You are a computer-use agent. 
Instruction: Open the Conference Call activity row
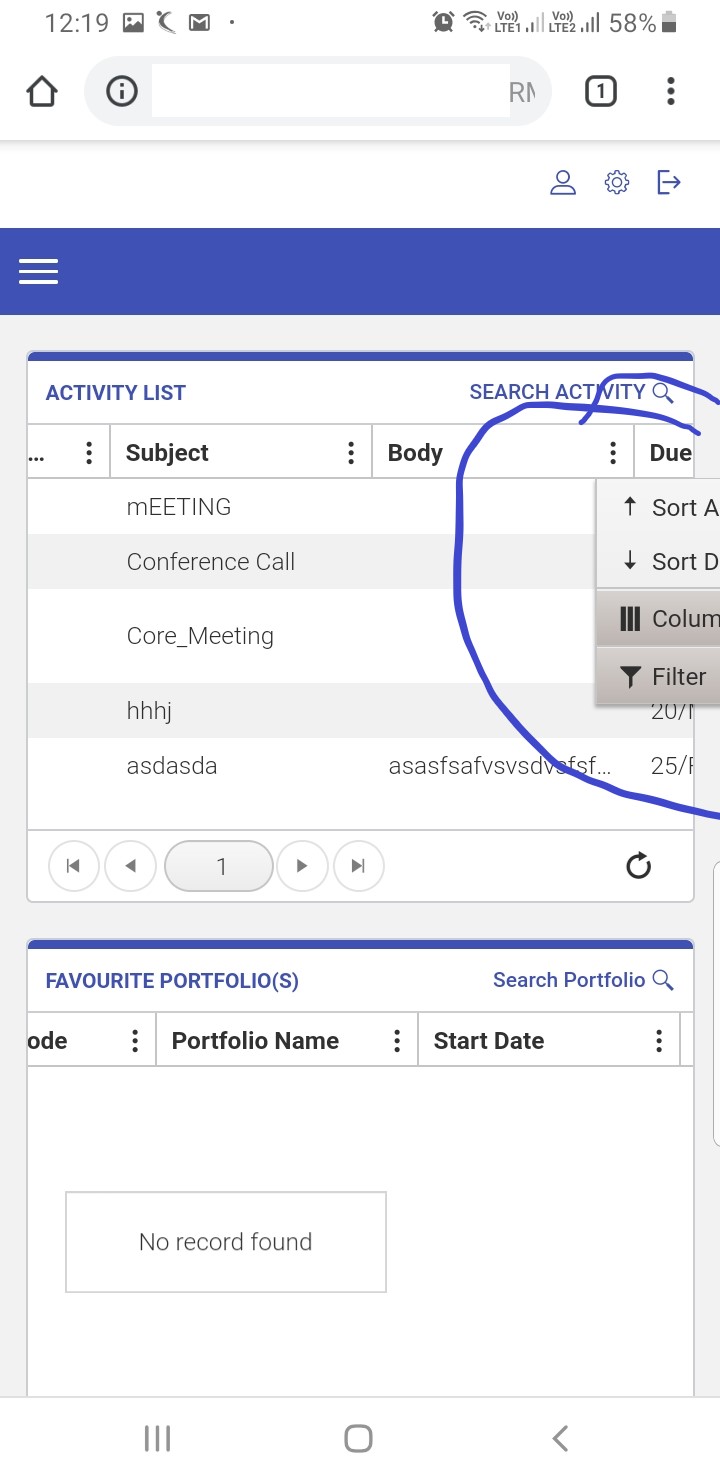(211, 562)
